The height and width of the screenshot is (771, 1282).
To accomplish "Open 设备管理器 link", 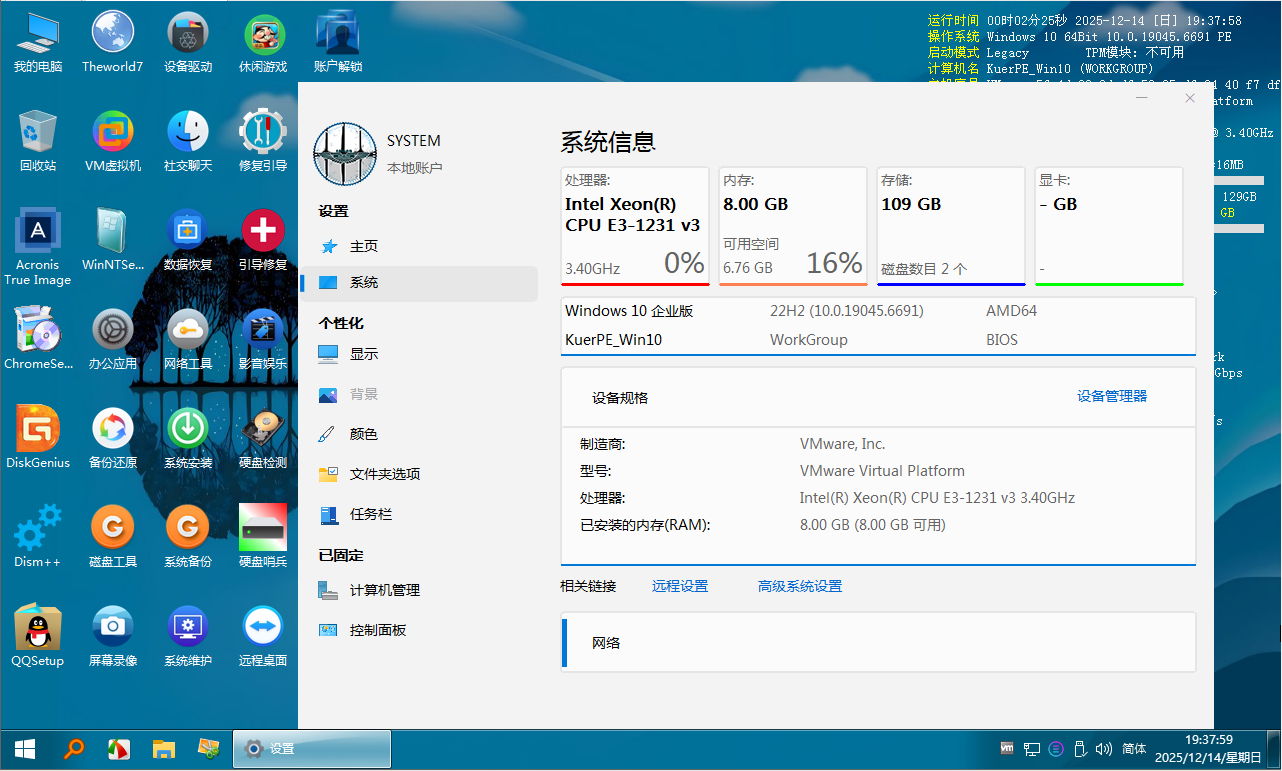I will pyautogui.click(x=1111, y=396).
